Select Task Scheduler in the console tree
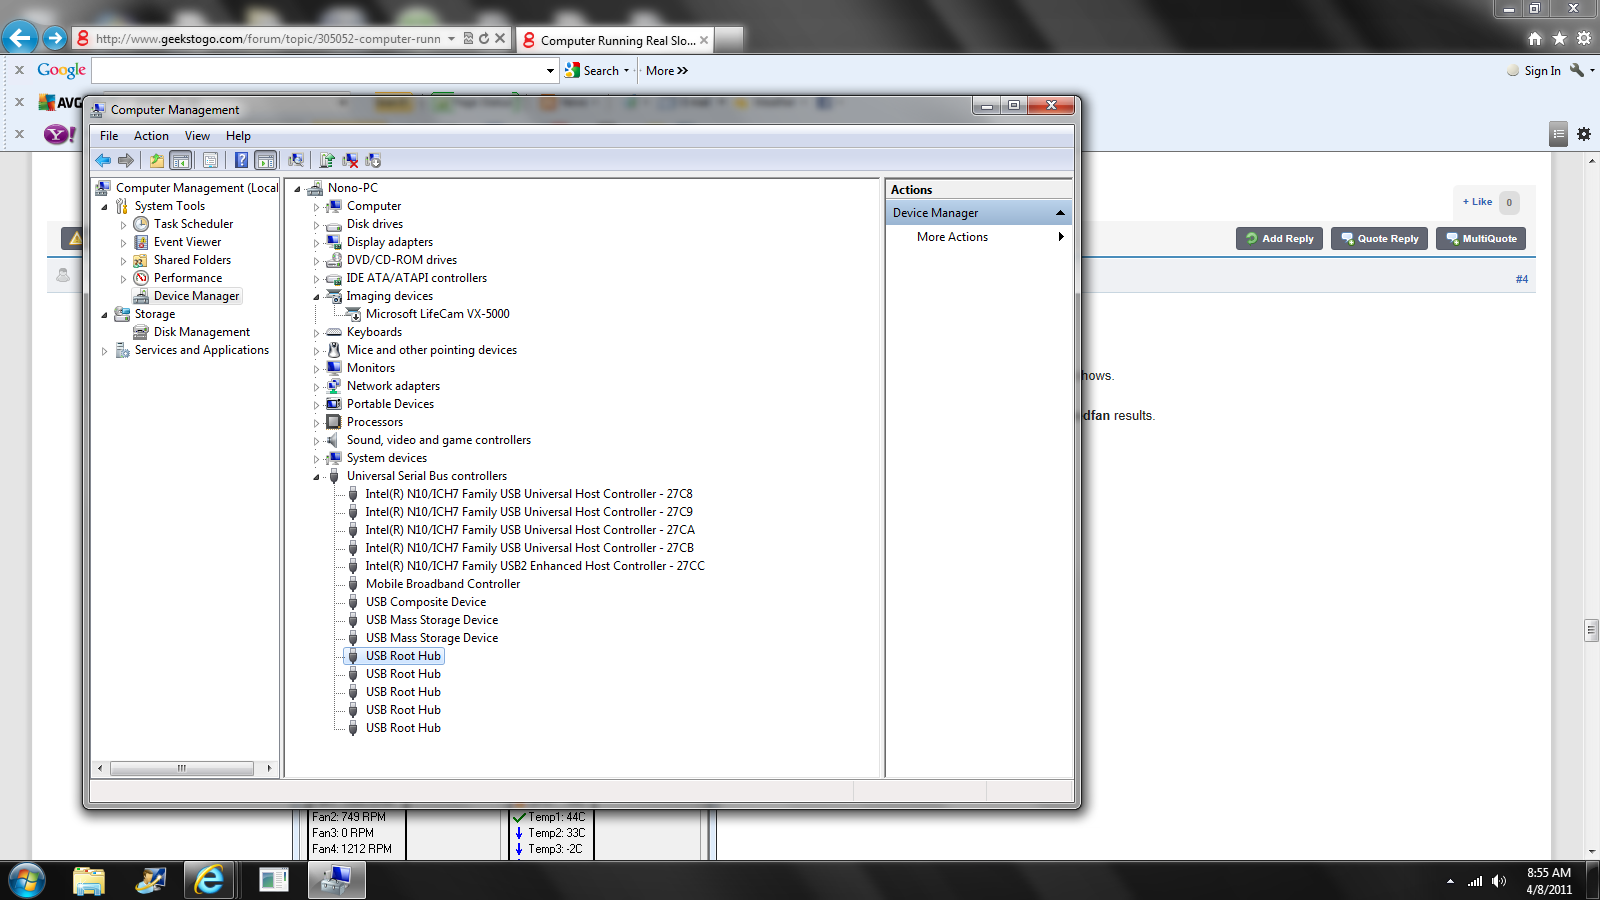 pyautogui.click(x=193, y=224)
